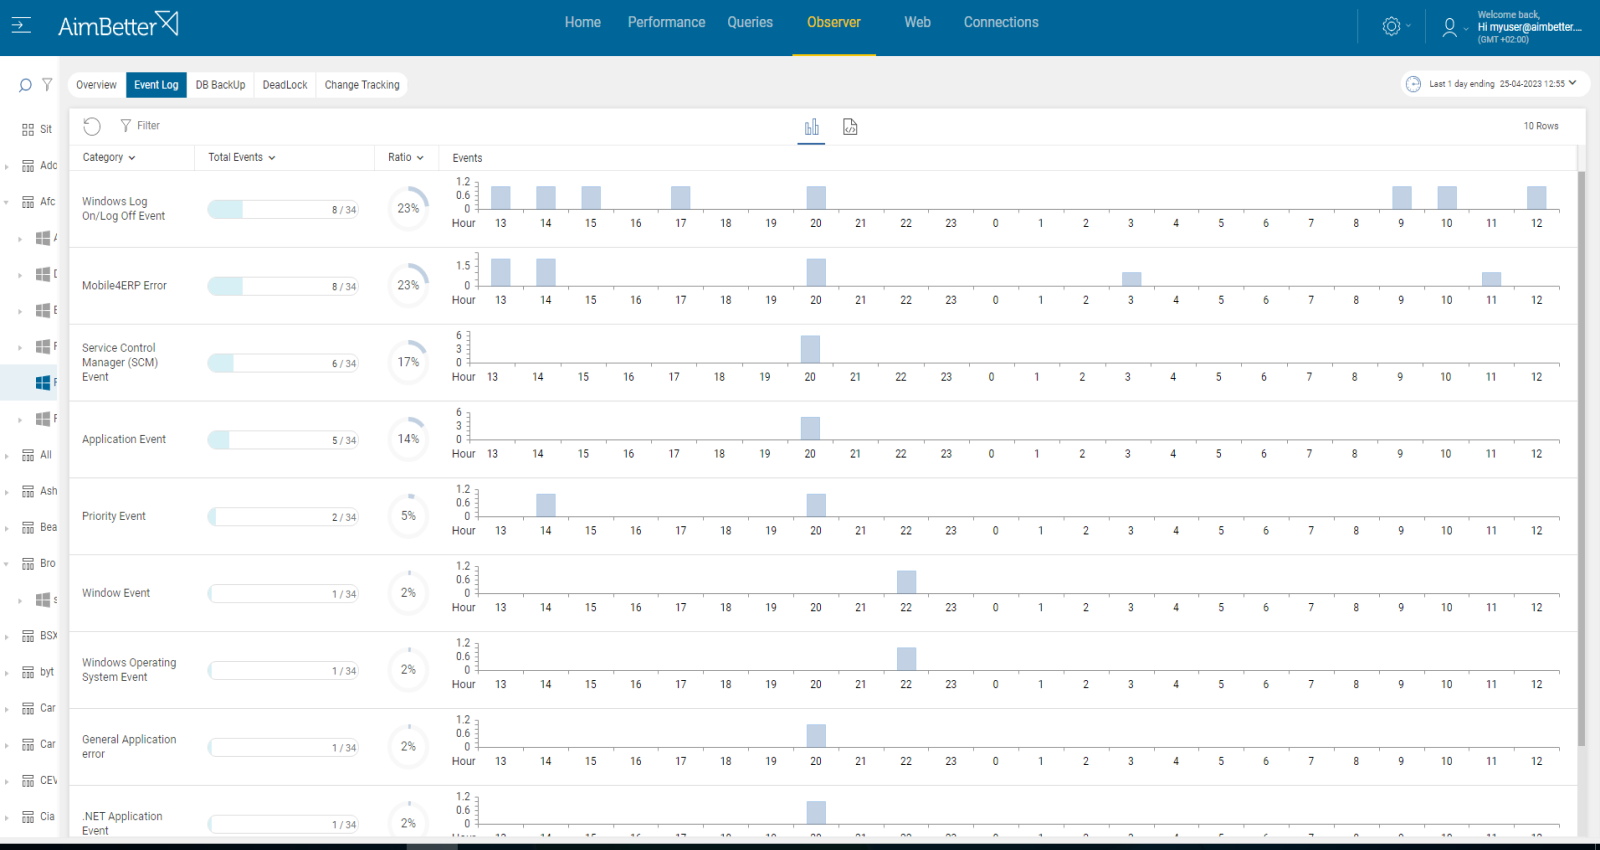Sort by the Category column dropdown

click(x=109, y=157)
